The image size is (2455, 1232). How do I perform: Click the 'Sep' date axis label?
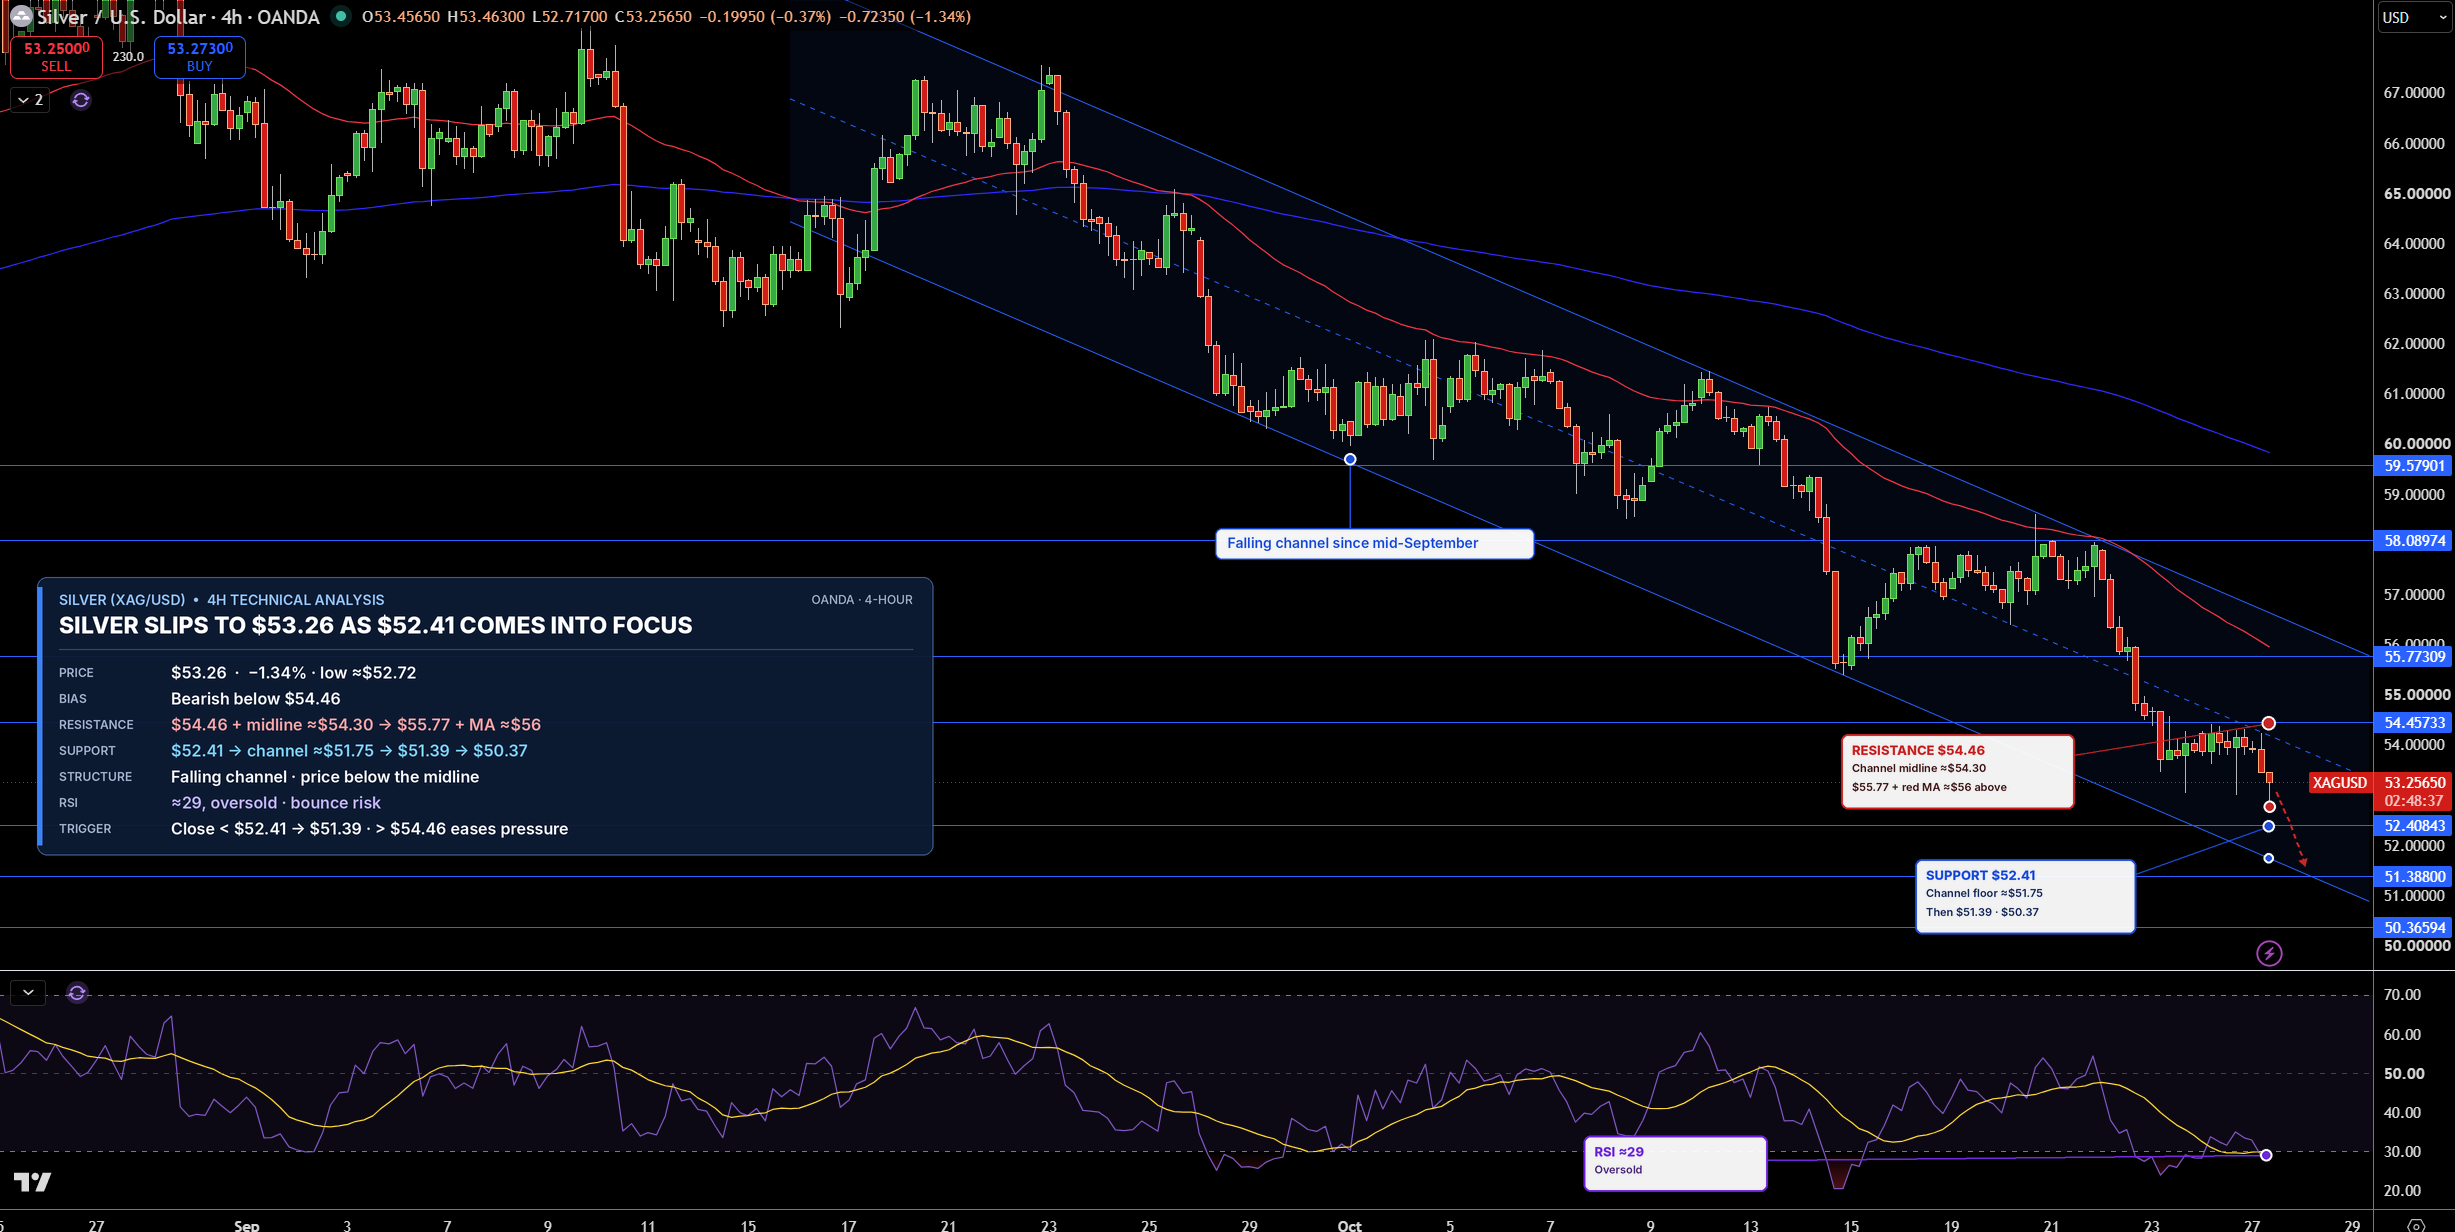point(247,1224)
